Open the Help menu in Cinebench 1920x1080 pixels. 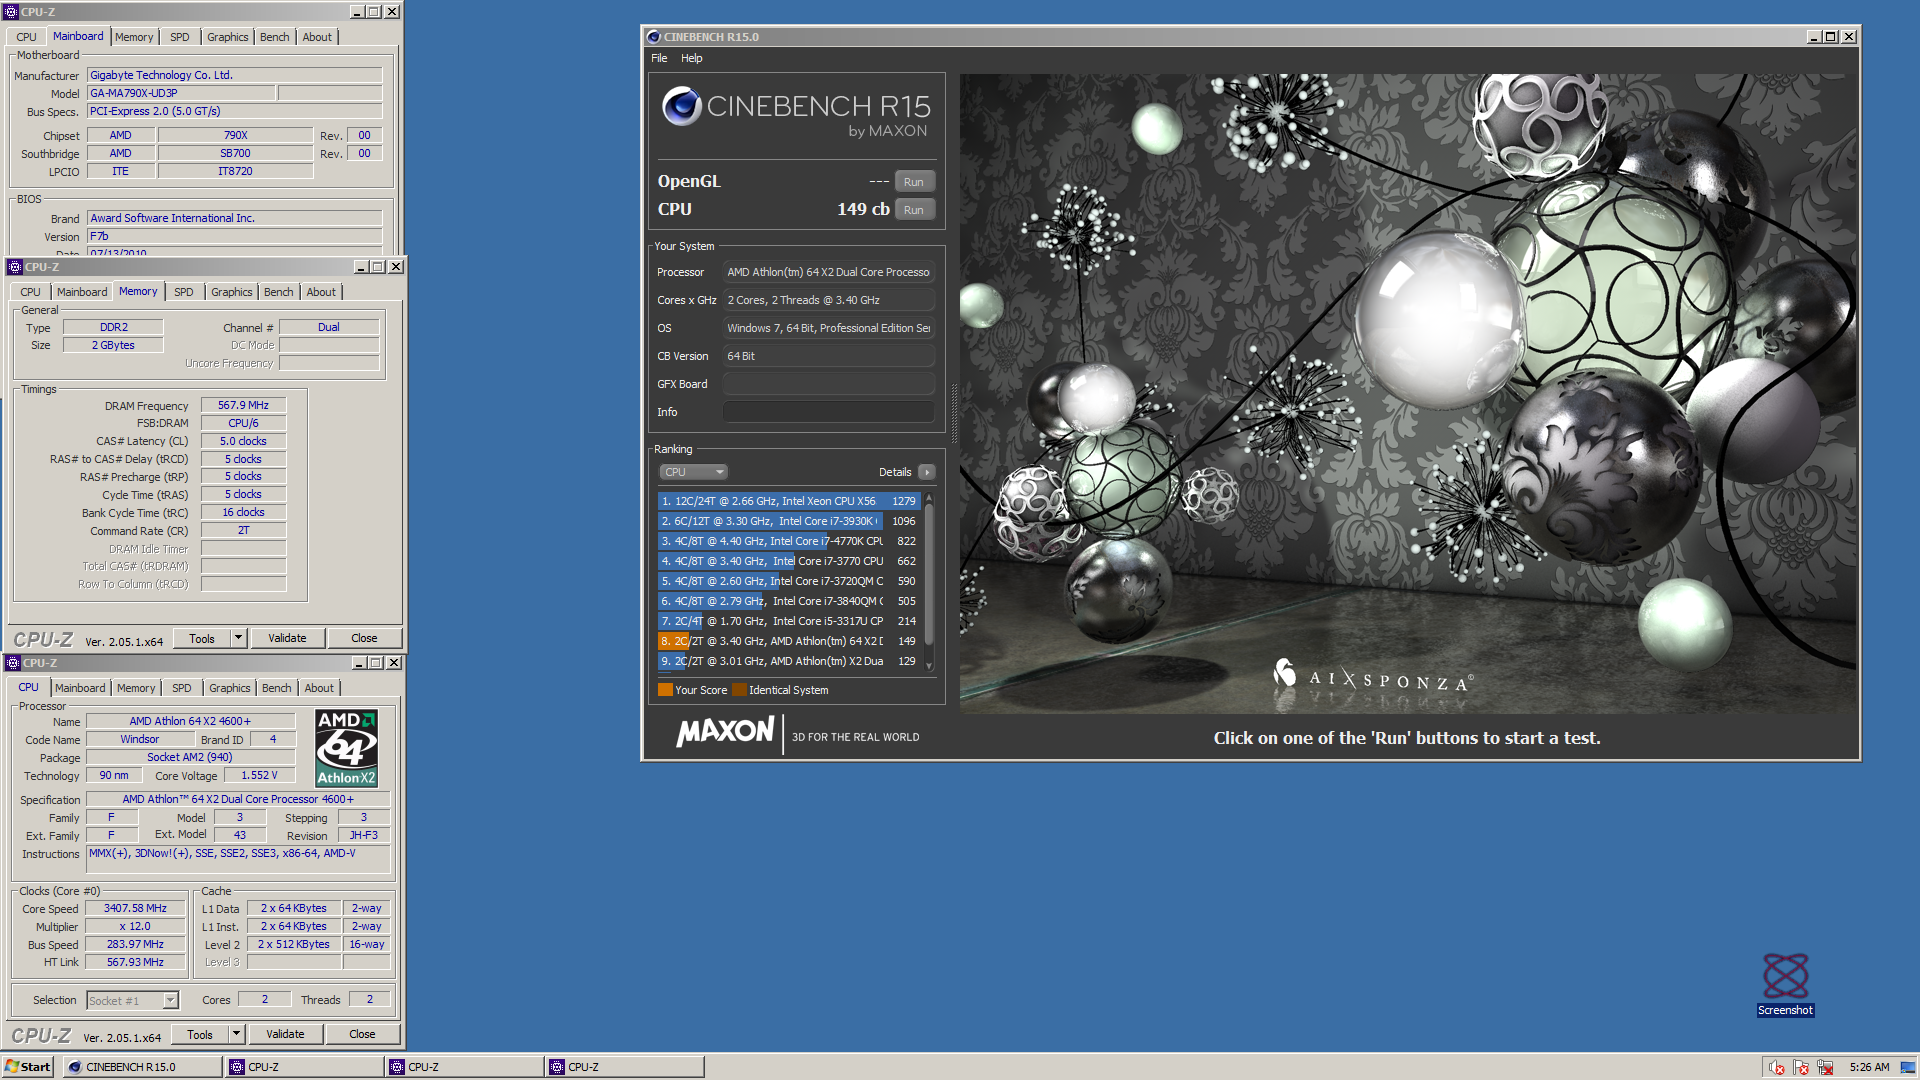[x=691, y=58]
